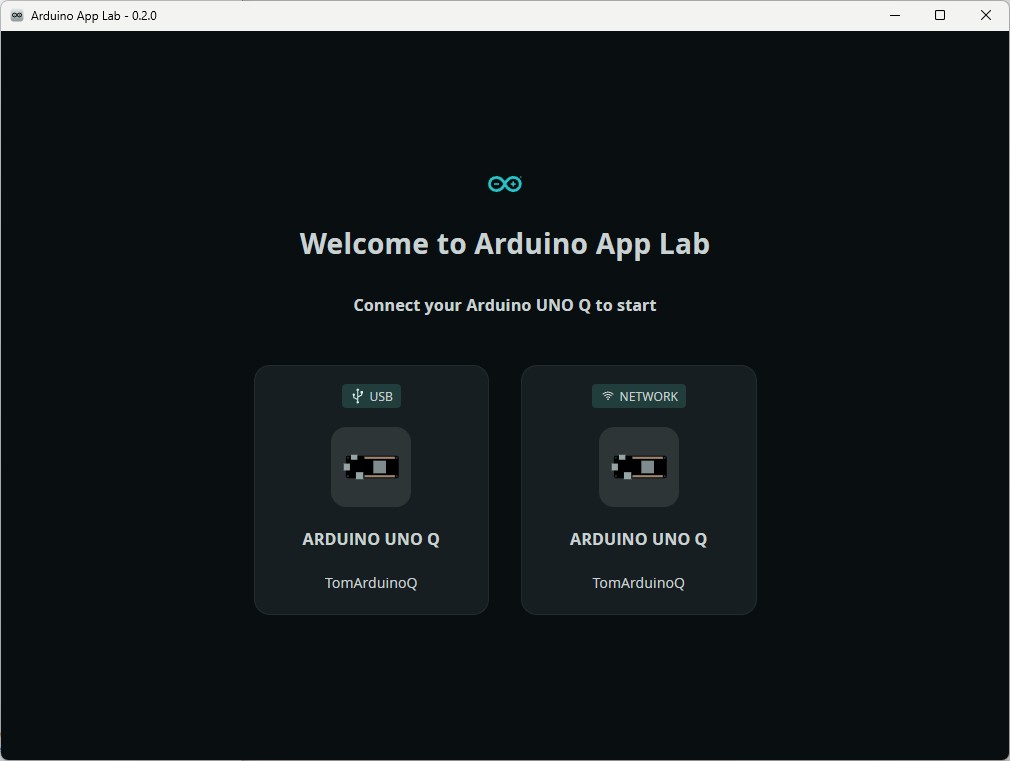Minimize the Arduino App Lab window
The width and height of the screenshot is (1010, 761).
893,15
